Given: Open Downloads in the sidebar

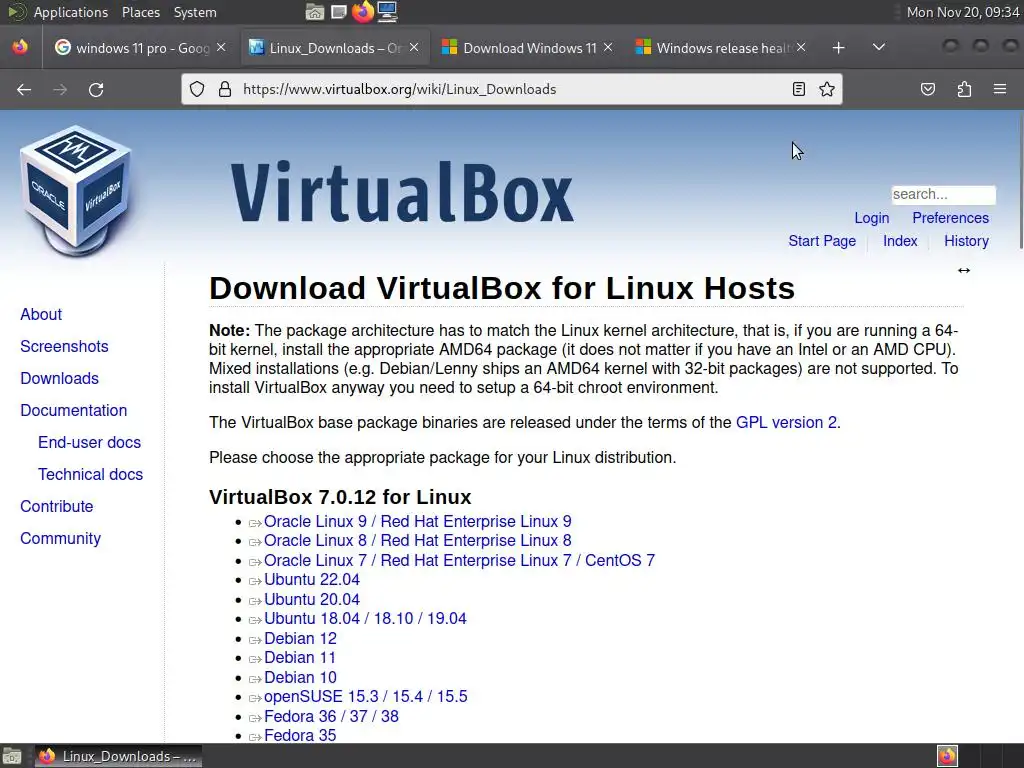Looking at the screenshot, I should click(x=59, y=379).
